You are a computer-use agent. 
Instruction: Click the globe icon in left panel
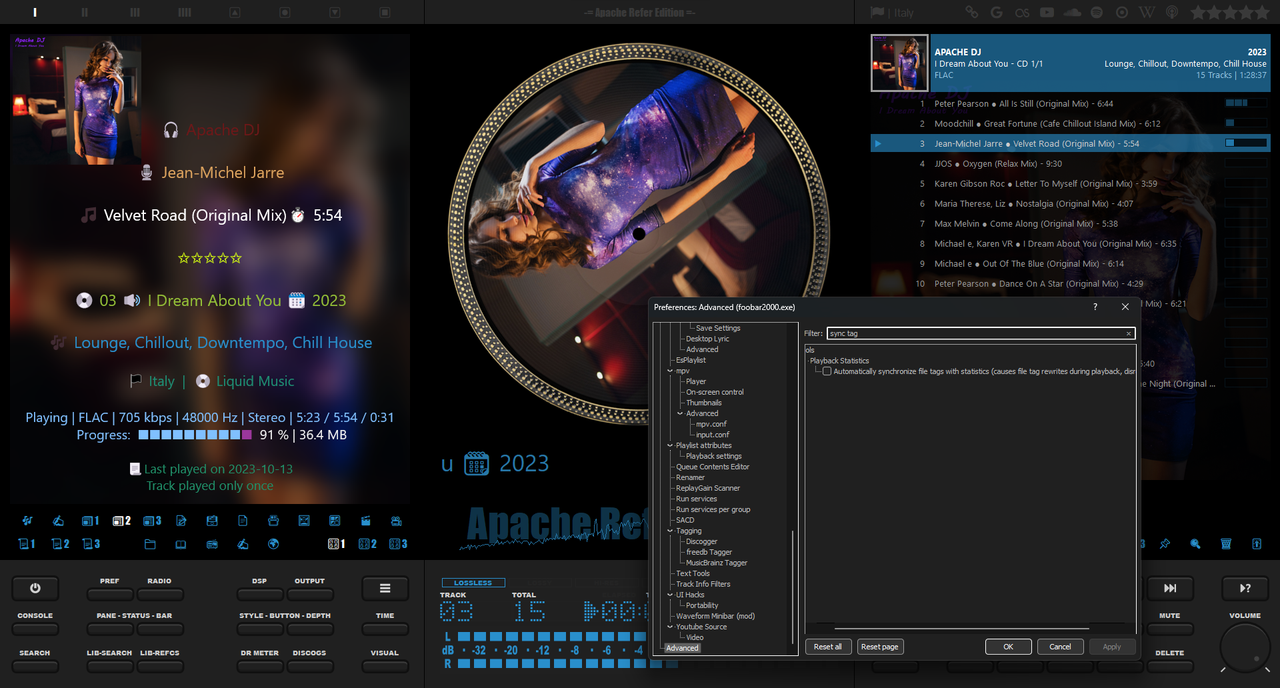click(273, 544)
